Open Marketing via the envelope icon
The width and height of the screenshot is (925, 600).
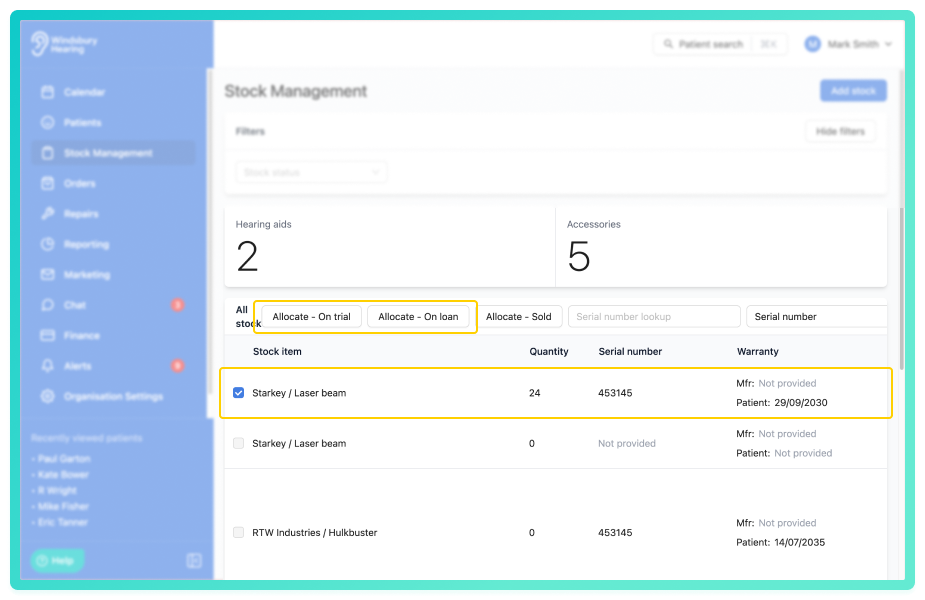click(48, 275)
